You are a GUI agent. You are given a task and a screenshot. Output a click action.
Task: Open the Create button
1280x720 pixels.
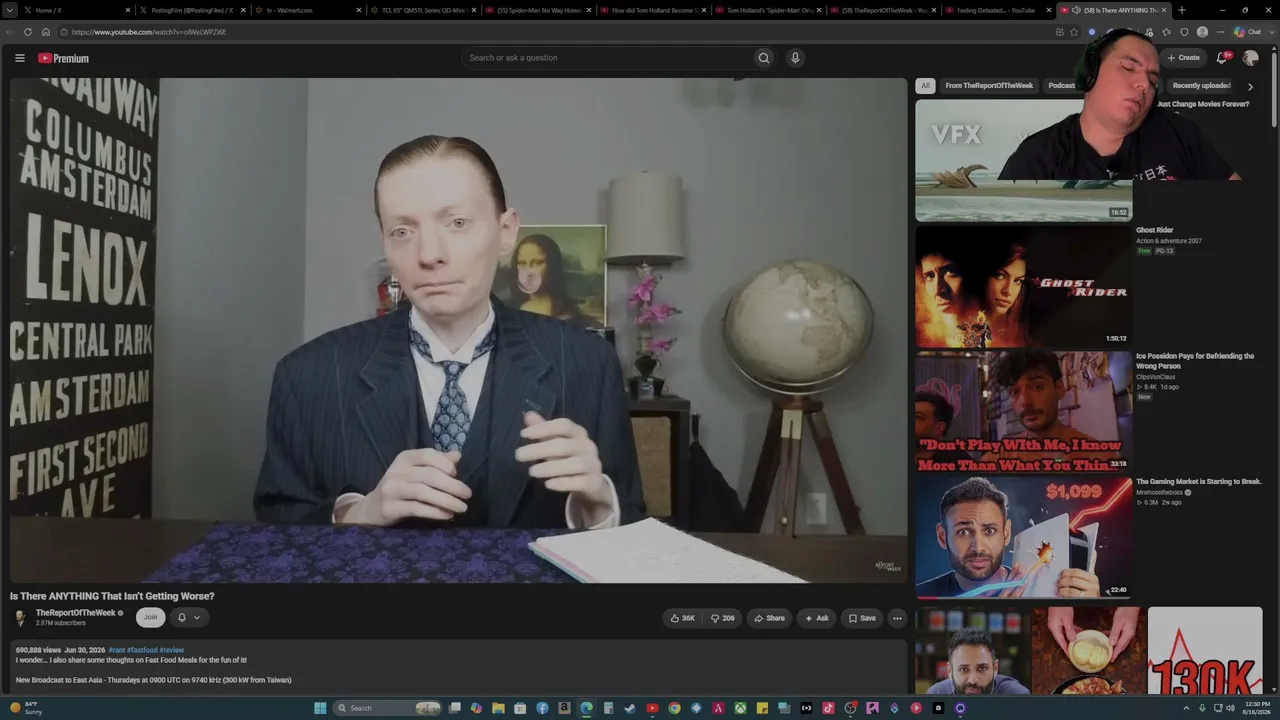1184,58
